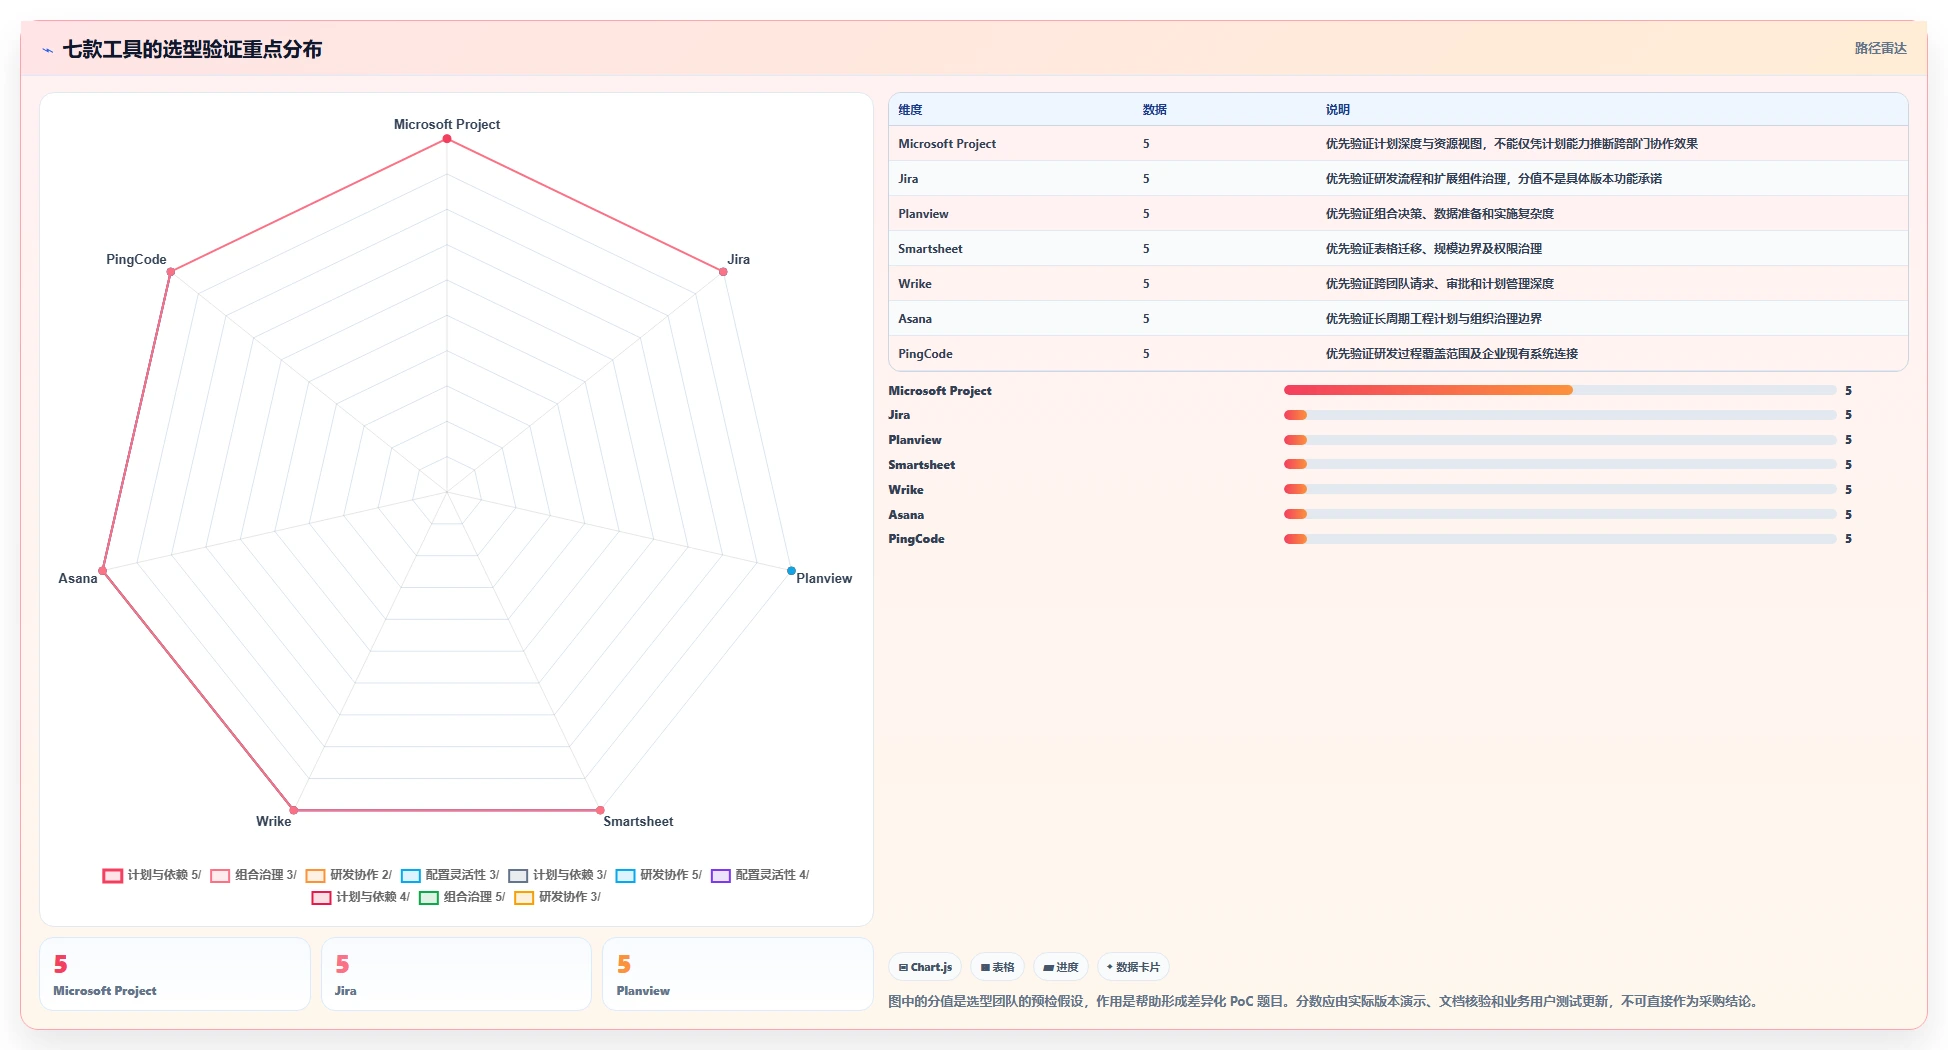This screenshot has height=1050, width=1948.
Task: Select the PingCode cell in the table
Action: [x=925, y=354]
